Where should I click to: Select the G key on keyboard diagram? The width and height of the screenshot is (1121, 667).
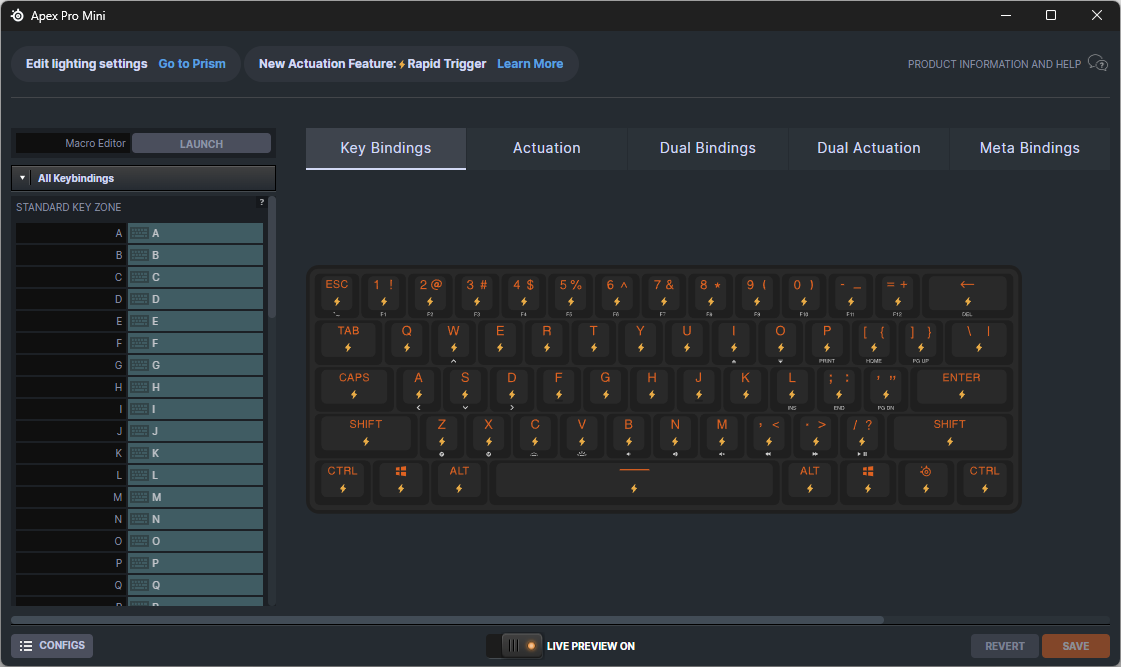606,388
